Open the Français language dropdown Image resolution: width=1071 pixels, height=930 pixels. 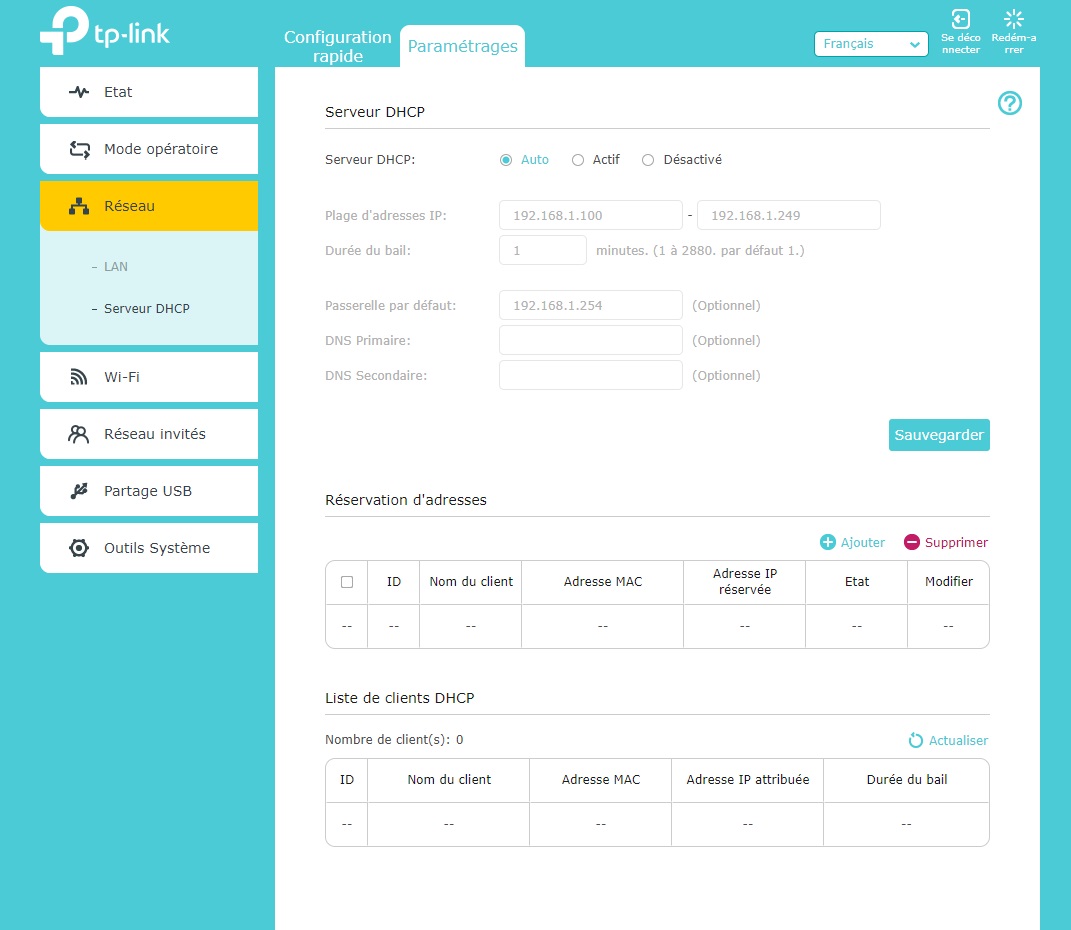coord(871,44)
